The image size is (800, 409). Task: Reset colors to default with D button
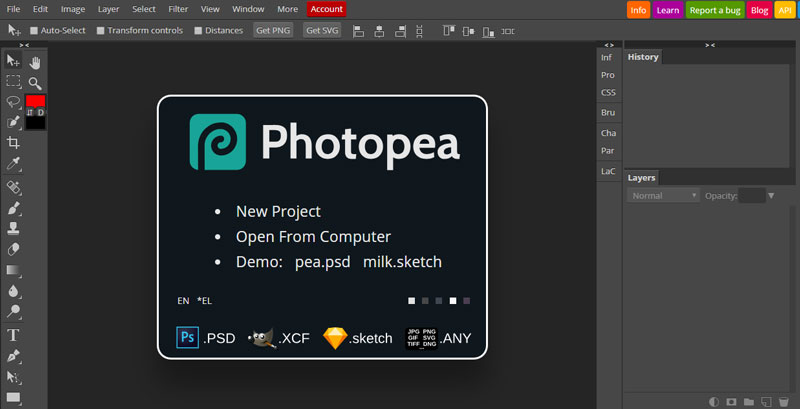point(41,112)
